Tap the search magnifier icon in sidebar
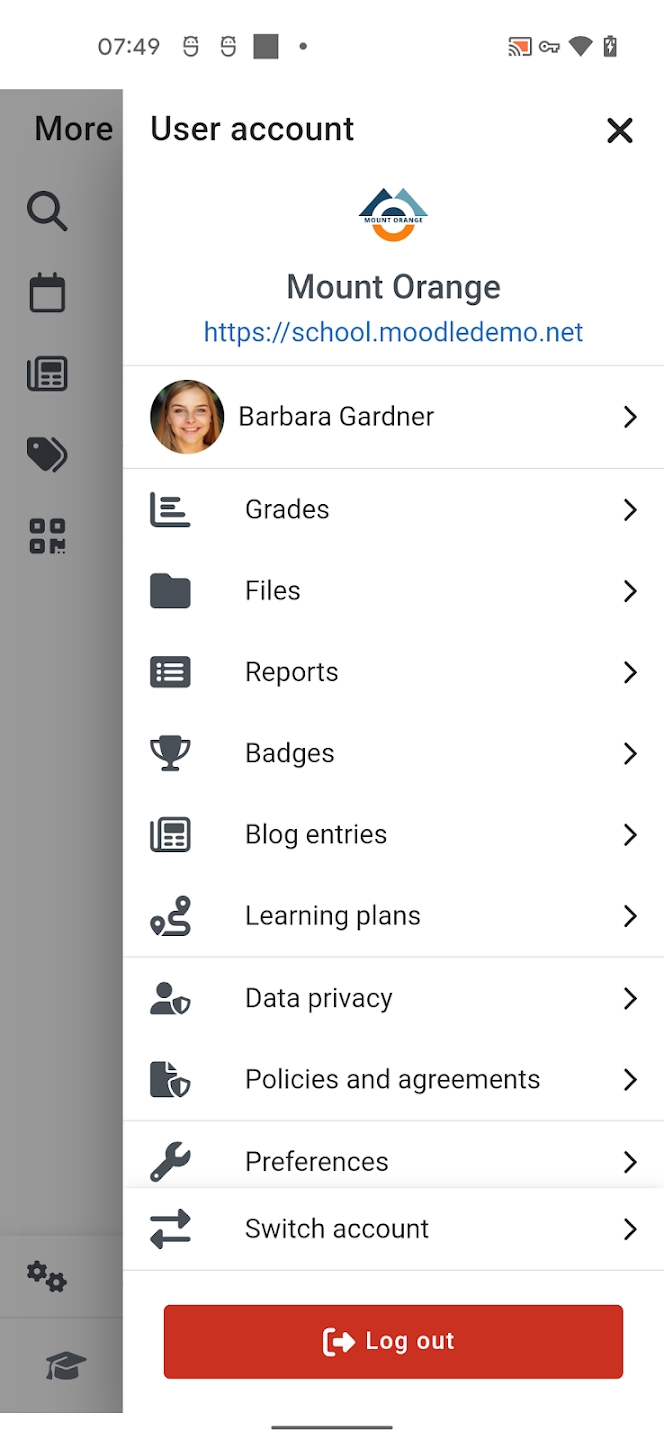This screenshot has width=664, height=1440. [47, 211]
